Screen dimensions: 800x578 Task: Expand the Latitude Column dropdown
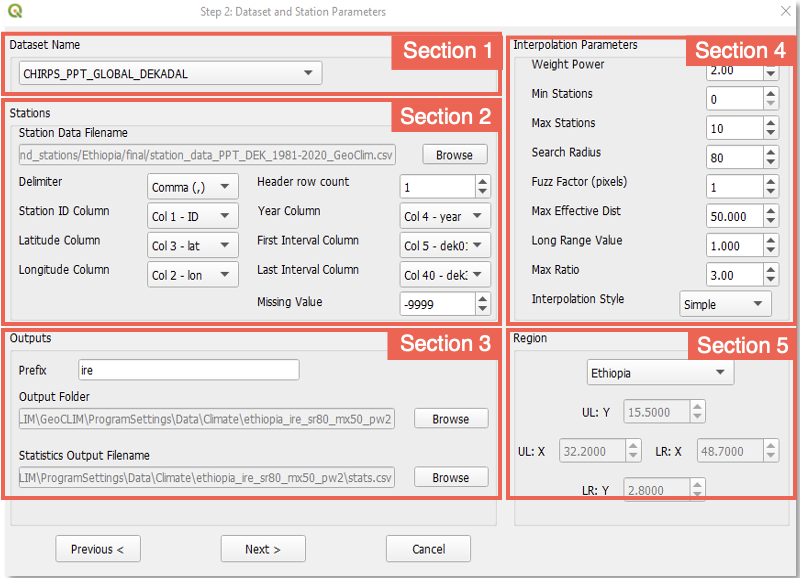pos(193,245)
